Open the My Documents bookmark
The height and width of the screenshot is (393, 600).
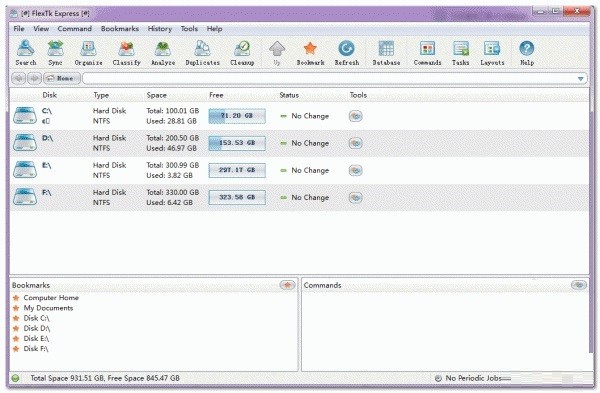coord(48,308)
